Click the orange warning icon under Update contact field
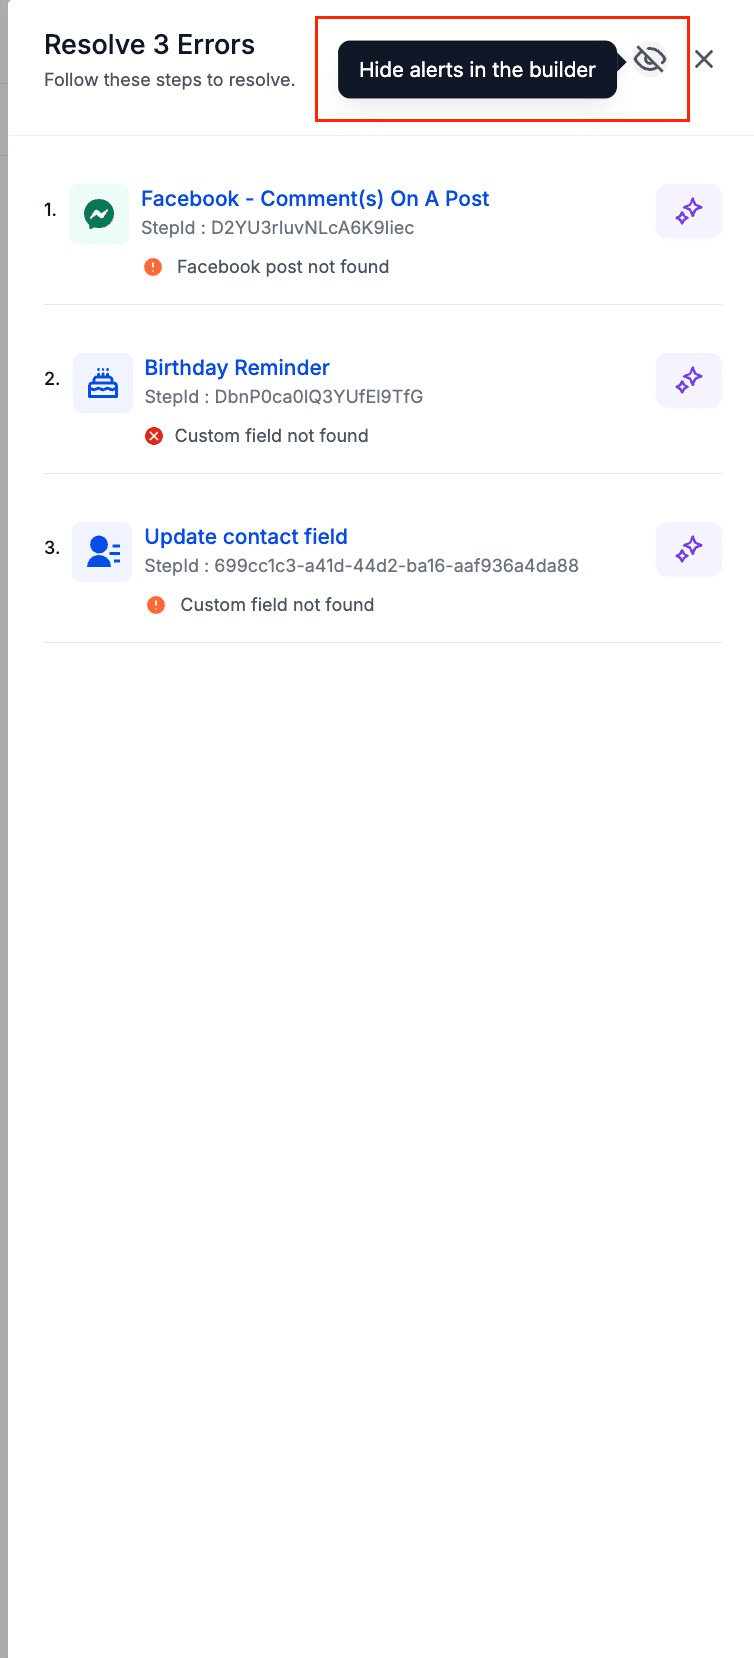The width and height of the screenshot is (754, 1658). pos(156,605)
